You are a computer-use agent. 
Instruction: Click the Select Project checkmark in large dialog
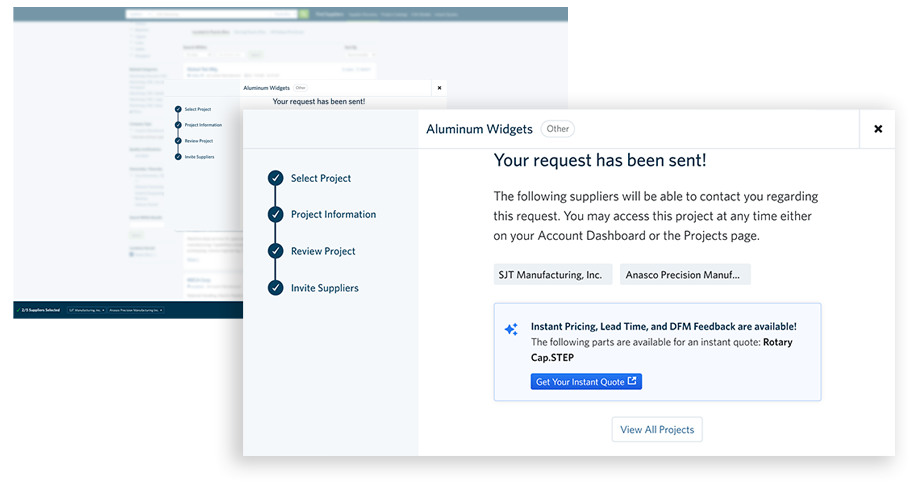[x=275, y=178]
